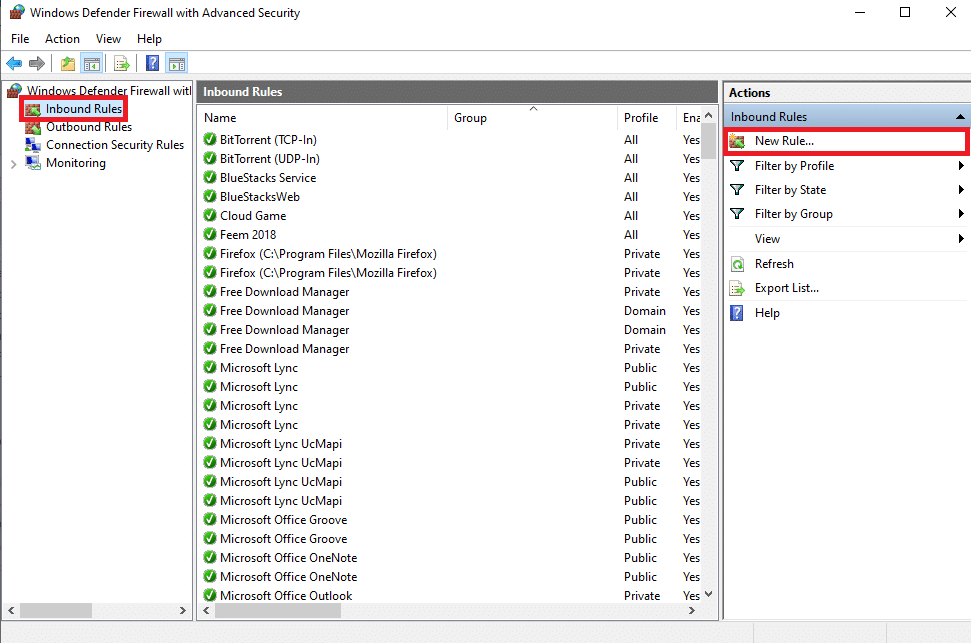Collapse the Inbound Rules actions section

(x=960, y=117)
